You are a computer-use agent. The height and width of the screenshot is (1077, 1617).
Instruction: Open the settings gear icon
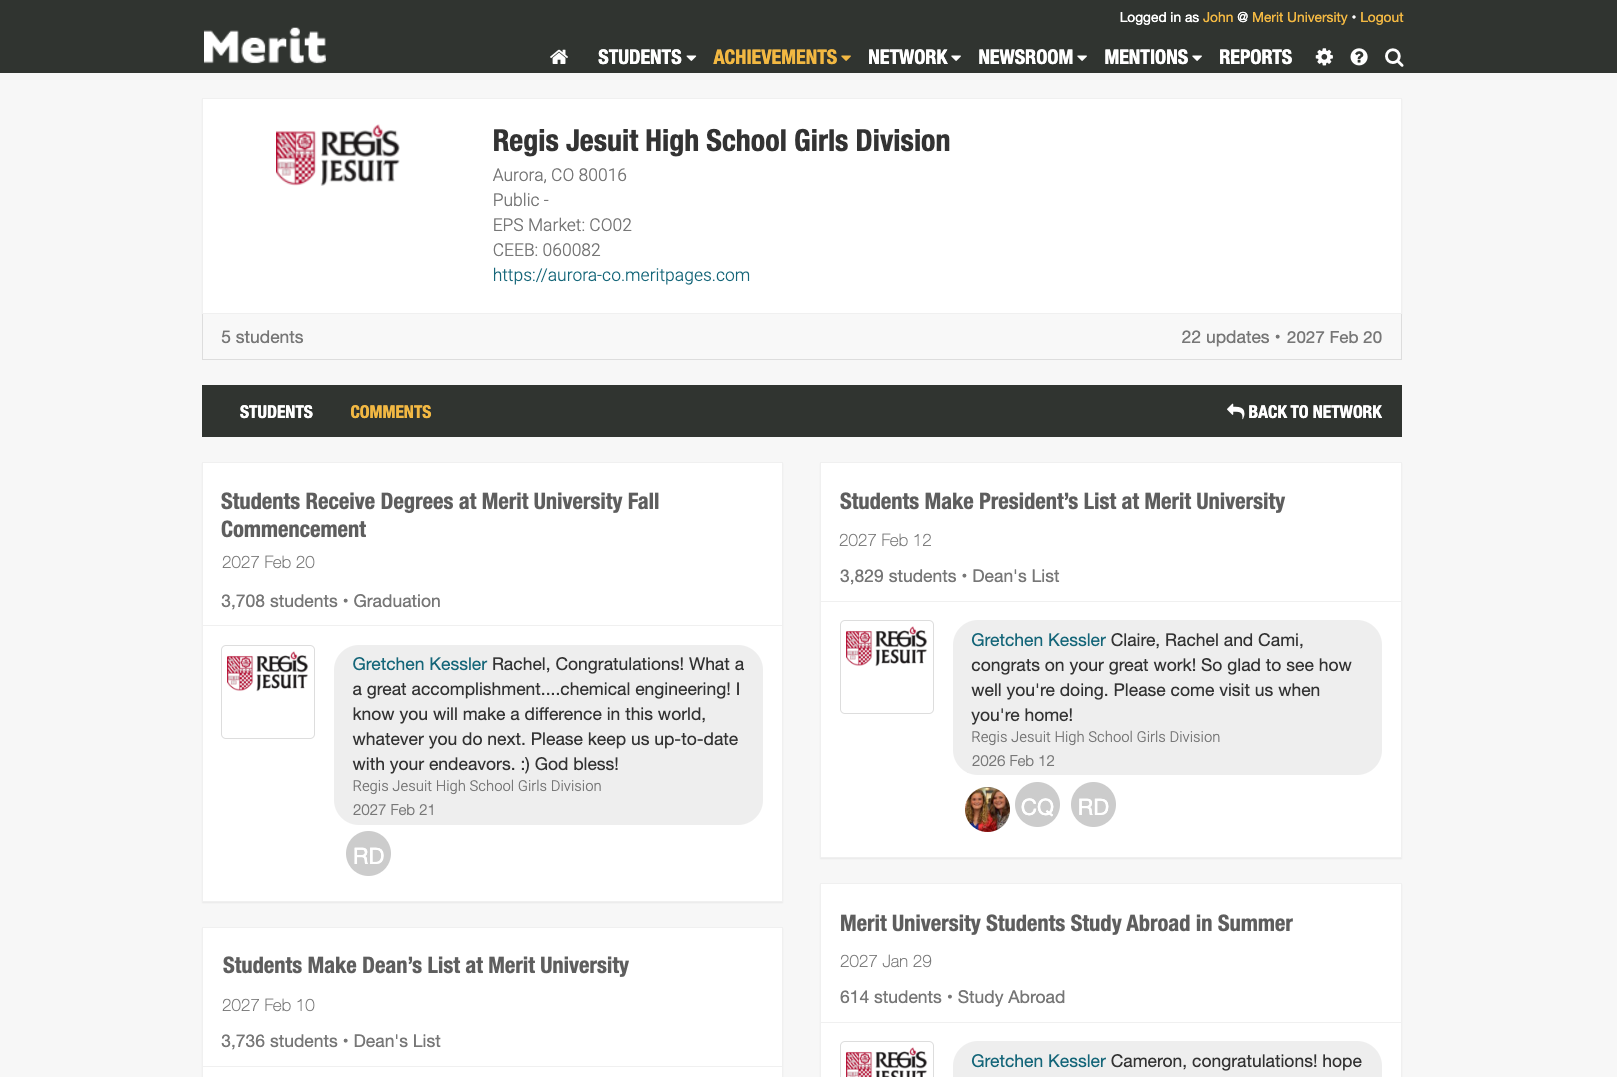[x=1323, y=57]
